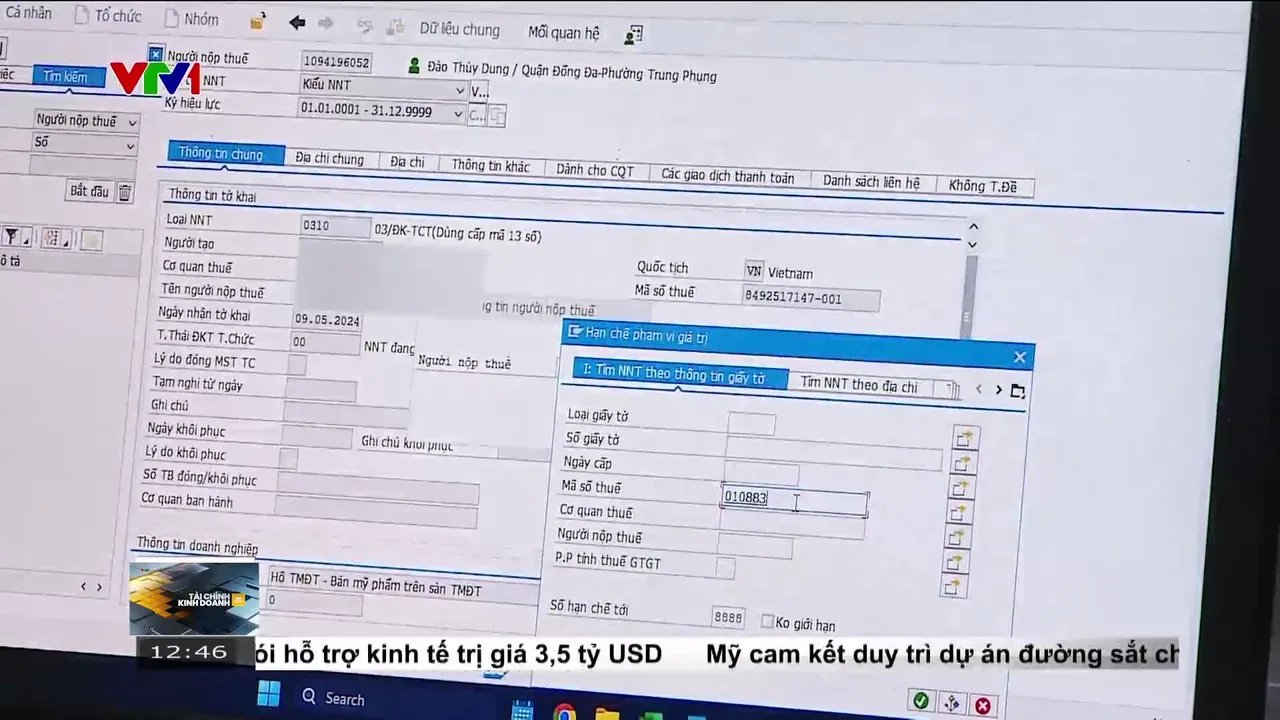
Task: Click the tab list folder icon in dialog
Action: (x=1018, y=390)
